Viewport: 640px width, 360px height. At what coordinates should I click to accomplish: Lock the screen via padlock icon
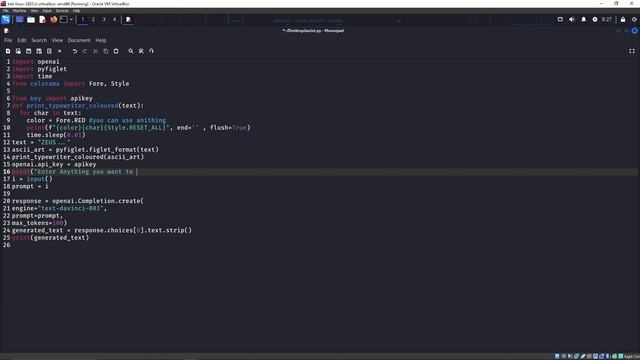point(623,19)
